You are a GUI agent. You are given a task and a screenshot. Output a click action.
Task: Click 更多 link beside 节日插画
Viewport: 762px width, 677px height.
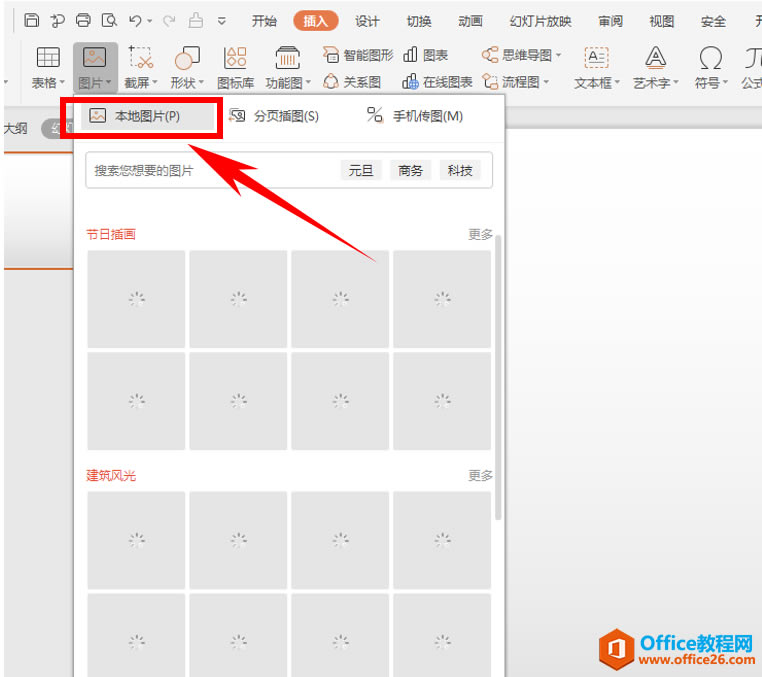tap(480, 234)
